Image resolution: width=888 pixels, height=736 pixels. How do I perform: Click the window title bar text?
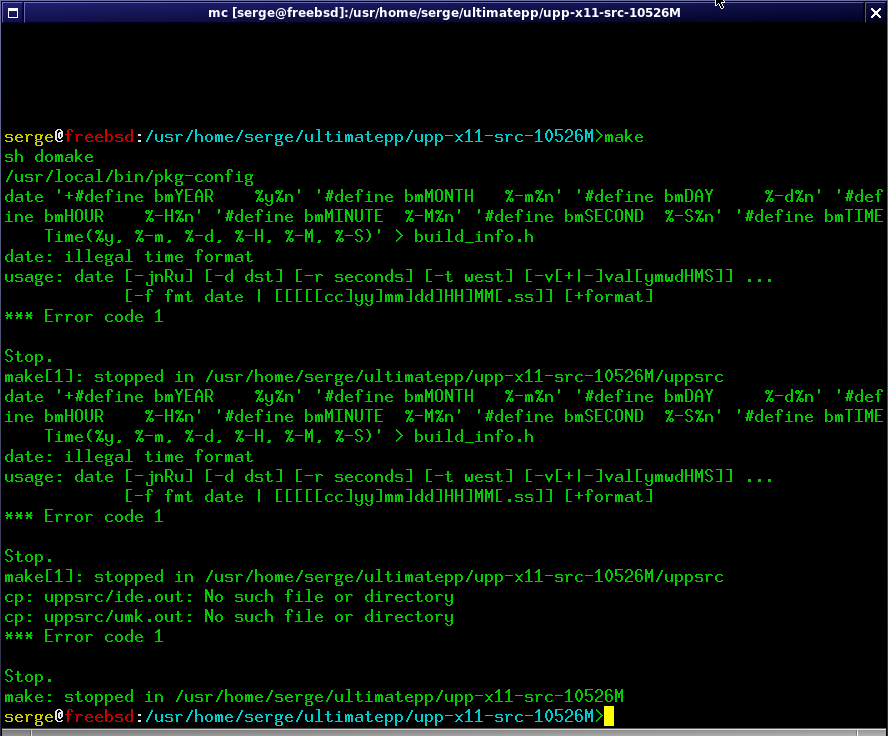(x=444, y=11)
